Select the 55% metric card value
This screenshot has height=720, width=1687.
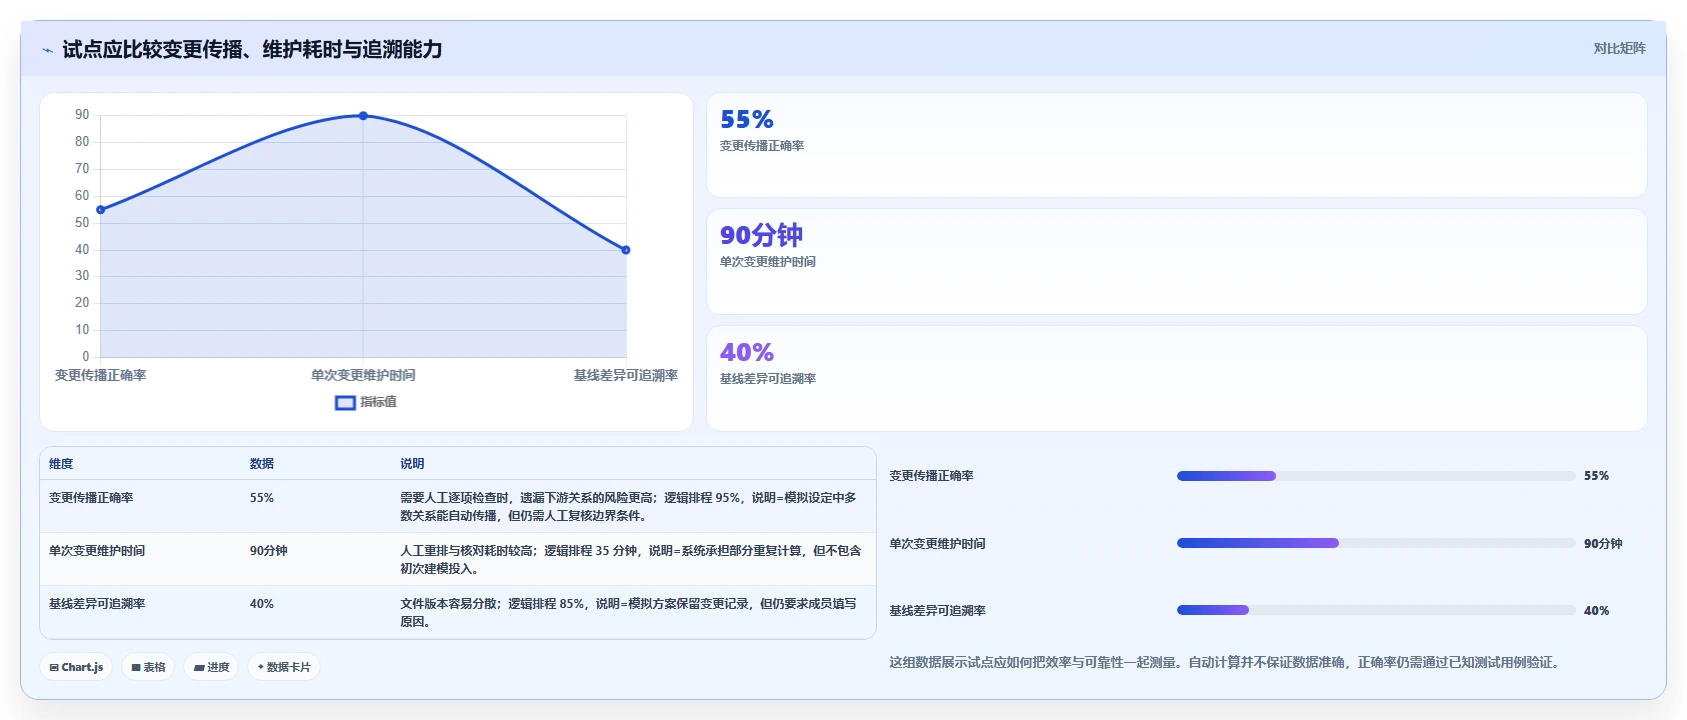pos(747,119)
